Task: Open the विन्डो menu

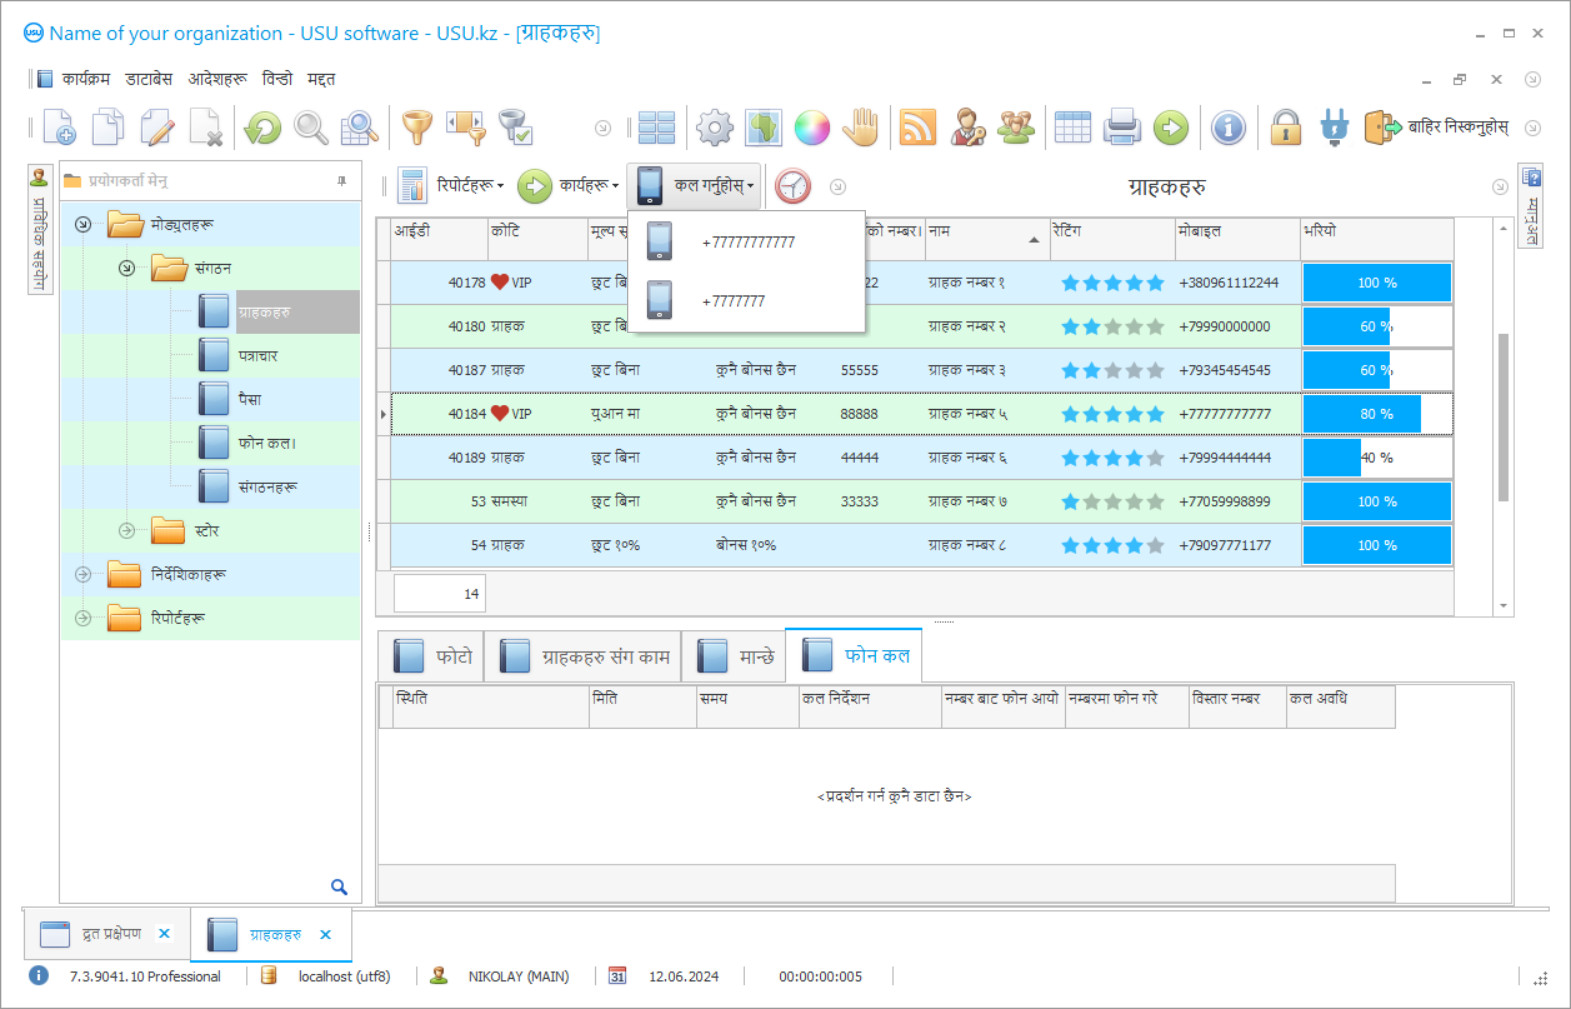Action: coord(277,79)
